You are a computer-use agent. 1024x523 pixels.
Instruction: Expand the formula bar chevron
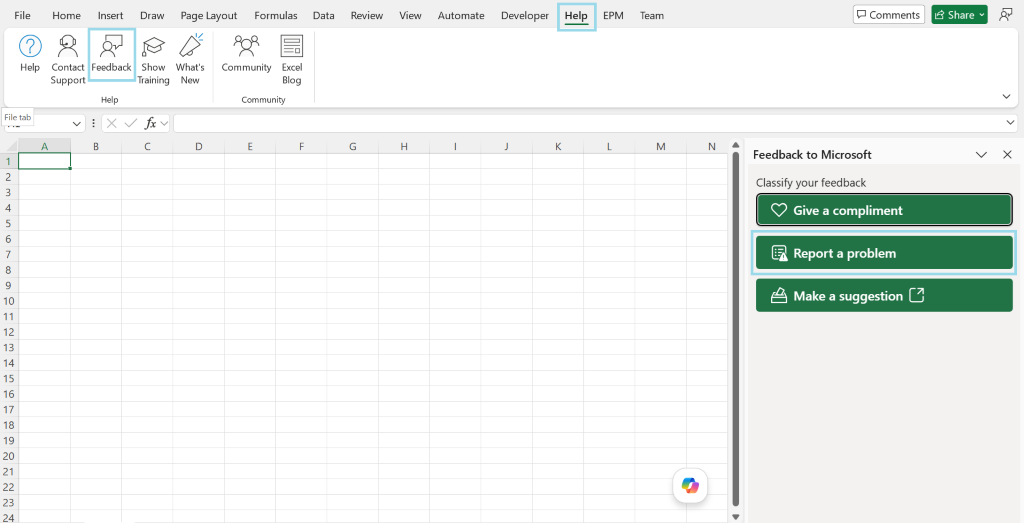(1010, 122)
